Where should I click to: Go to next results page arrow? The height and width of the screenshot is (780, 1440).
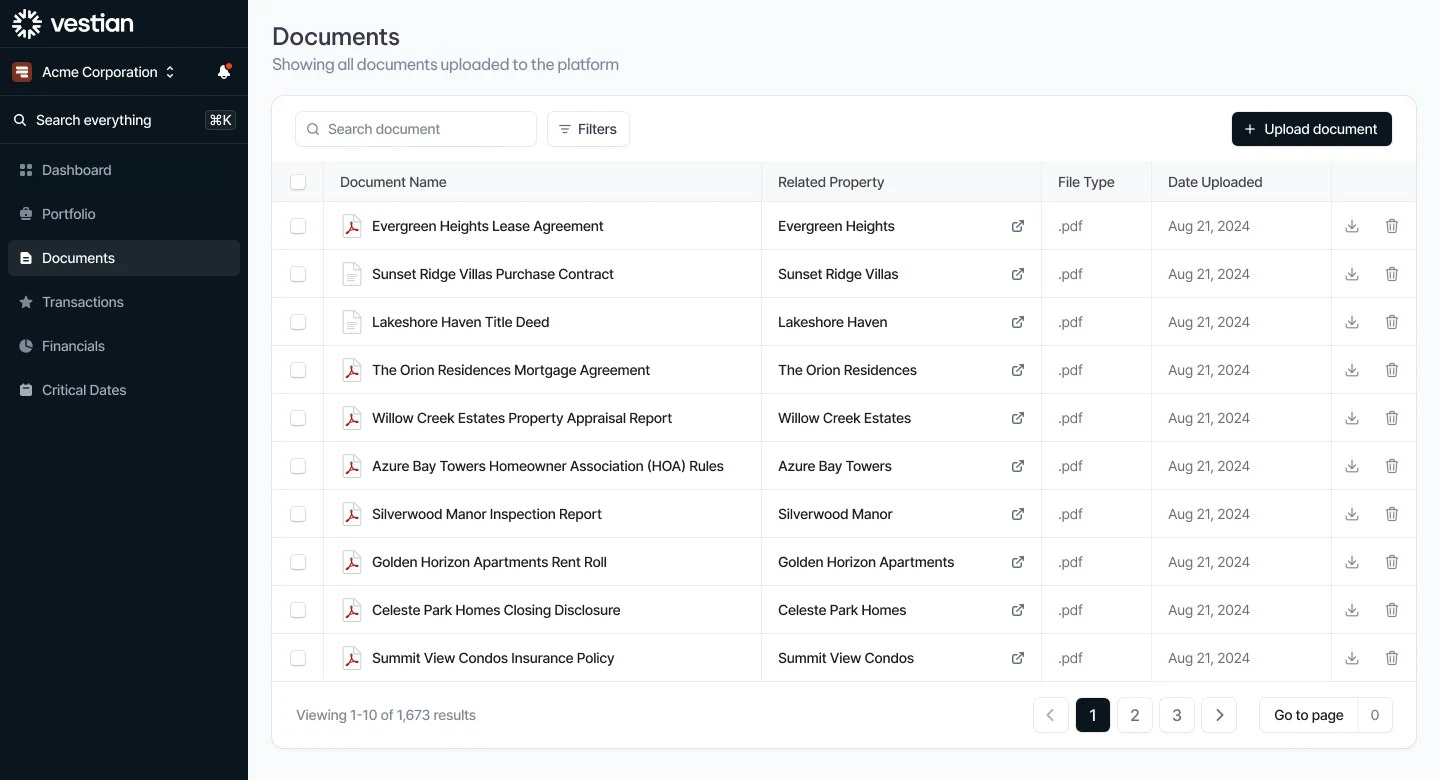tap(1219, 715)
